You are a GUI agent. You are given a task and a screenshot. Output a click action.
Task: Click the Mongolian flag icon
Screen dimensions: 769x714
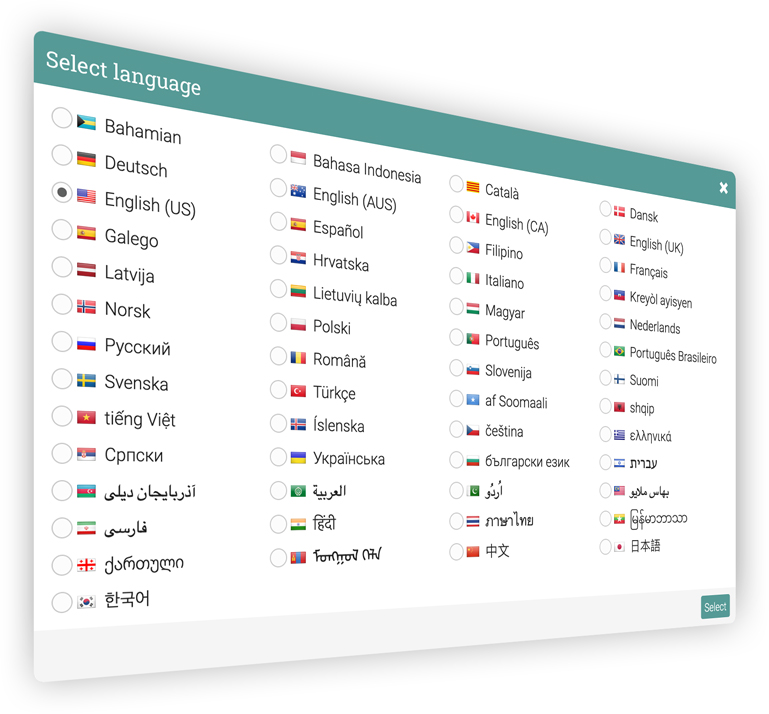coord(298,558)
